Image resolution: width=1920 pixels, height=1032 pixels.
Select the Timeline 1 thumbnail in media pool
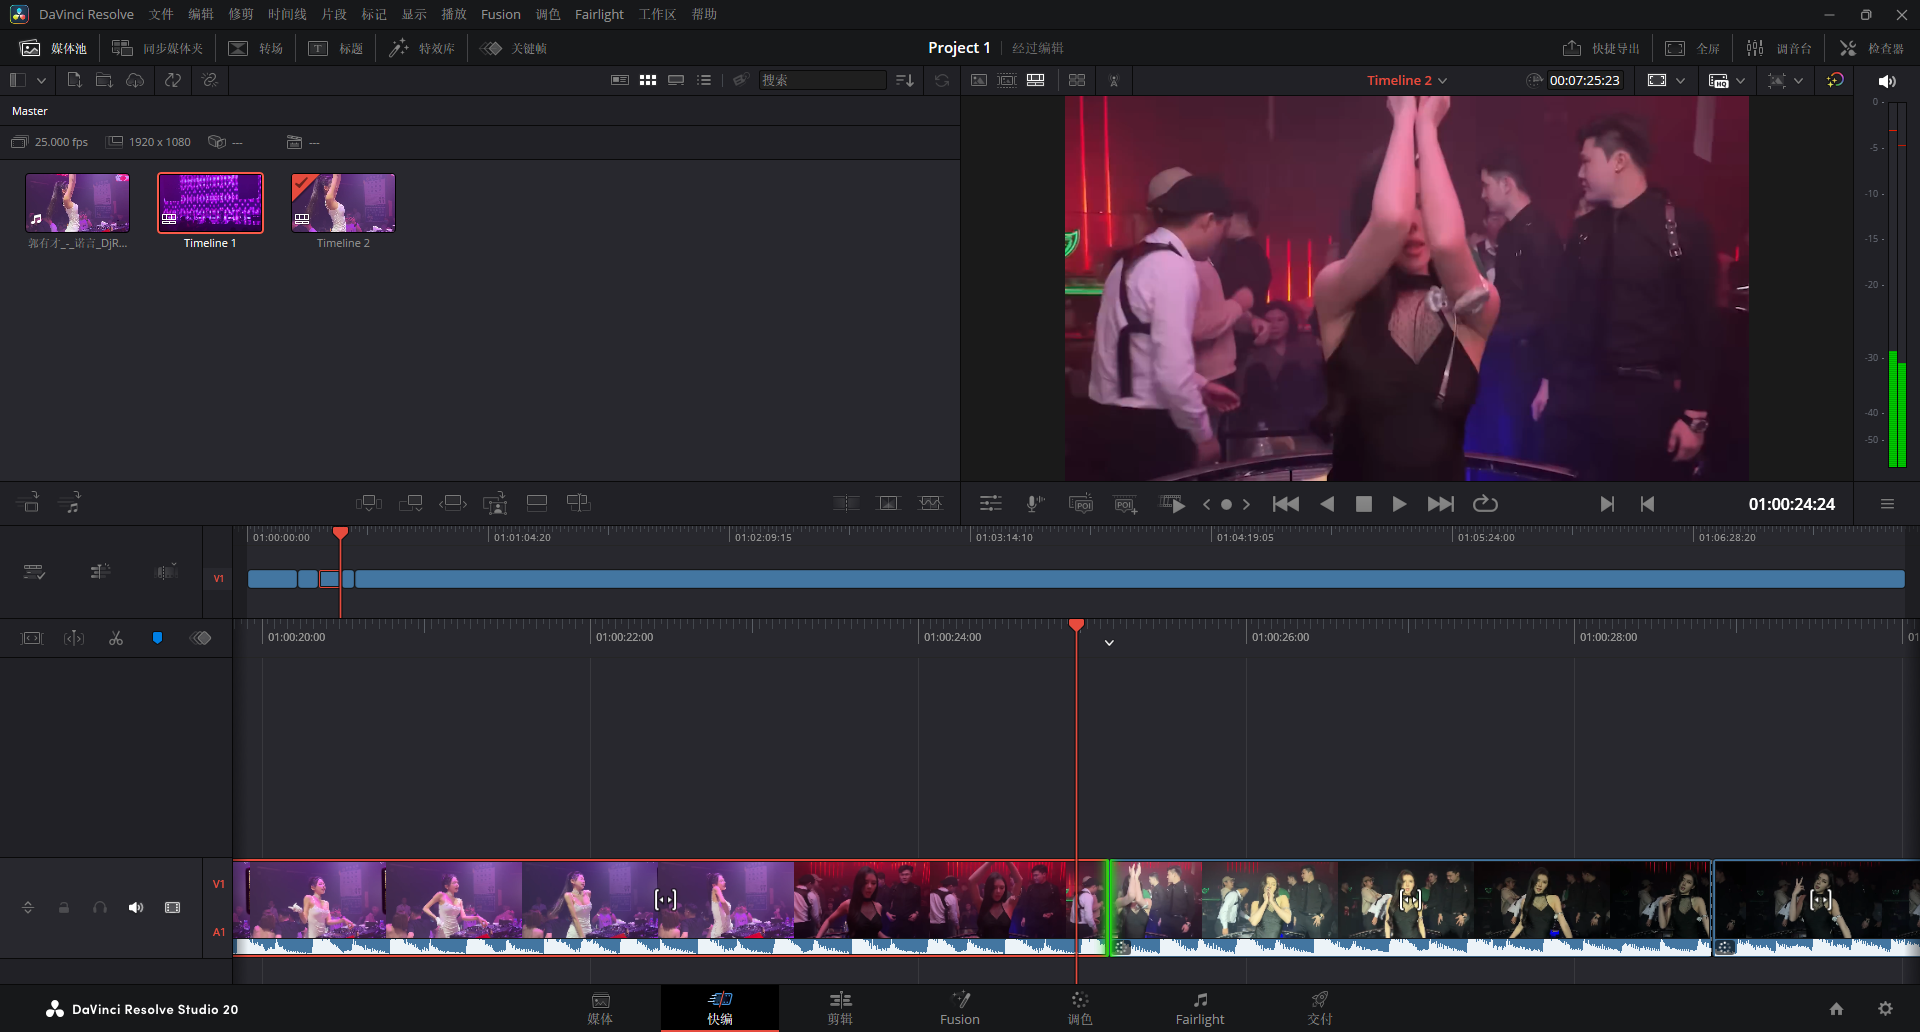coord(210,204)
